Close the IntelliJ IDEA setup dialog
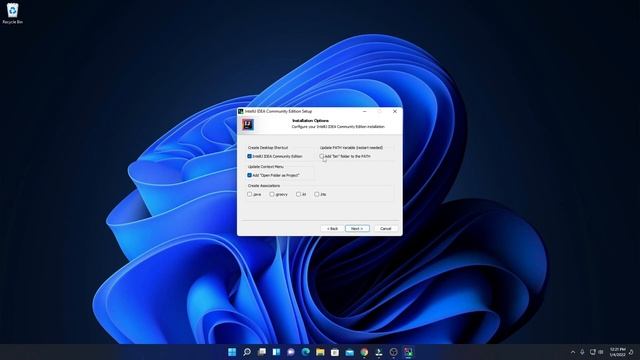Viewport: 640px width, 360px height. [x=395, y=111]
